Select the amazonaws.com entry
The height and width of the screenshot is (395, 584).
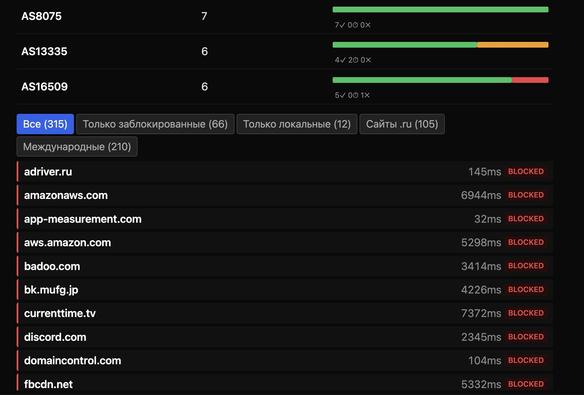(x=285, y=195)
